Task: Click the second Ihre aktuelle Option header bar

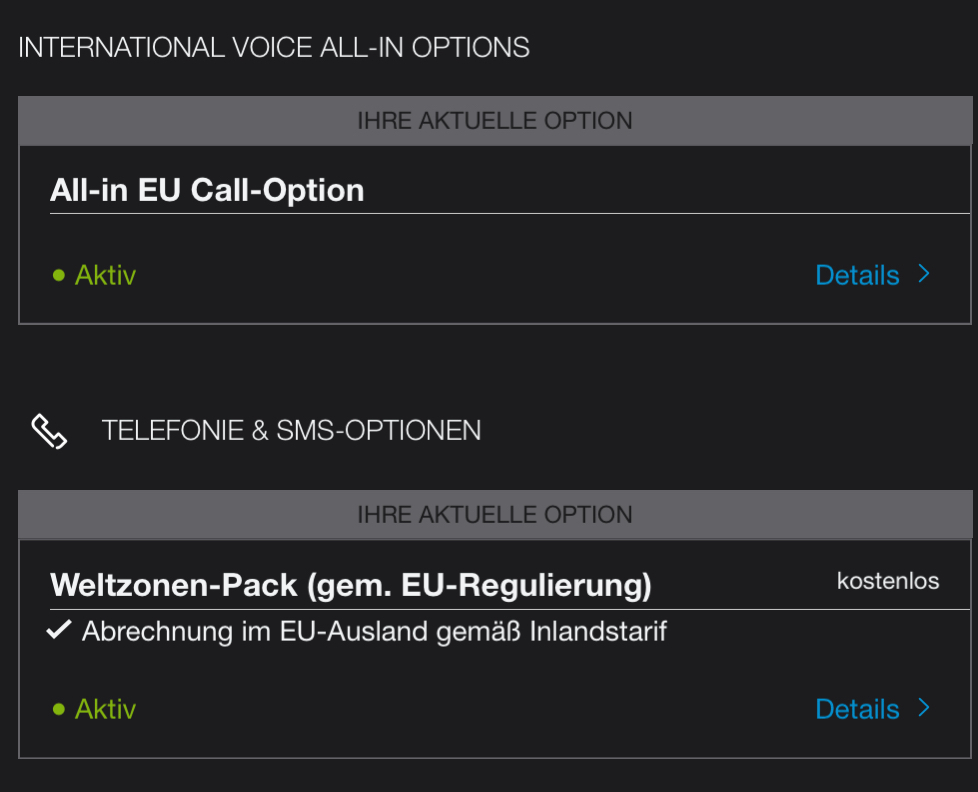Action: click(495, 514)
